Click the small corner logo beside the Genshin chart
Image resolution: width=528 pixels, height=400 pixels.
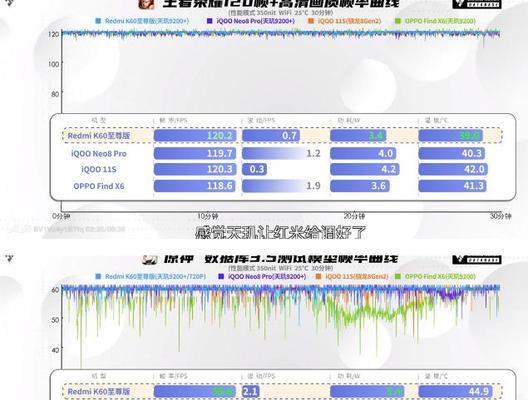(9, 259)
